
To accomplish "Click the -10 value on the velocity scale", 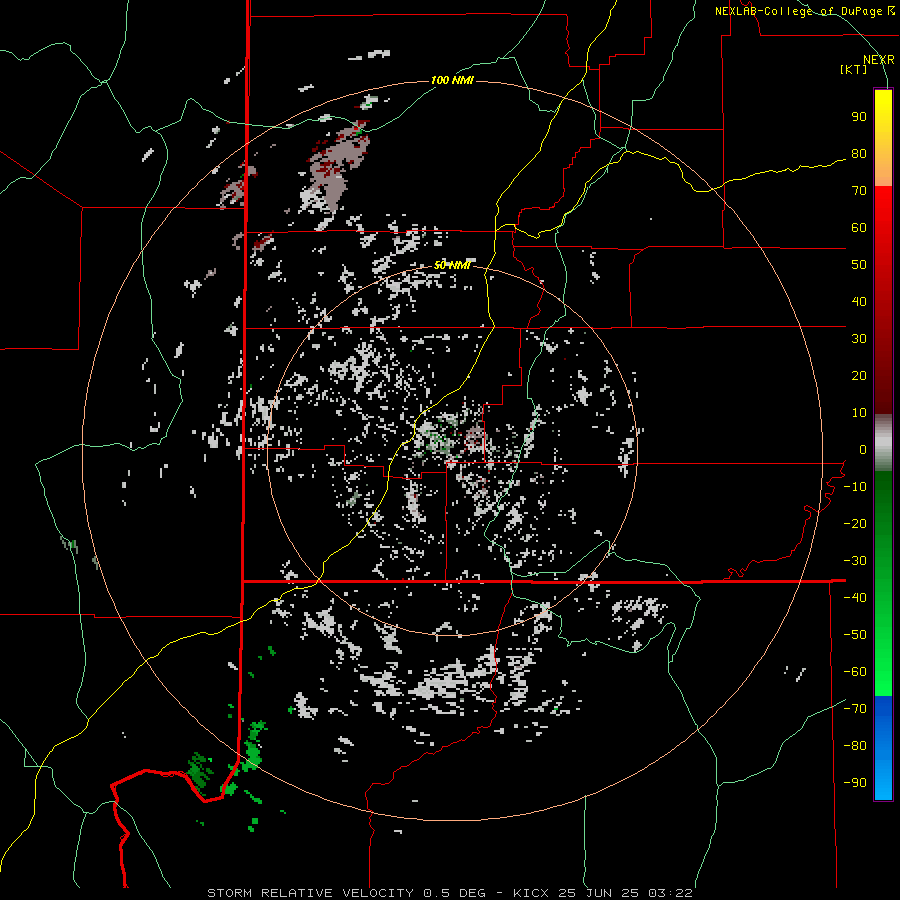I will pyautogui.click(x=855, y=487).
